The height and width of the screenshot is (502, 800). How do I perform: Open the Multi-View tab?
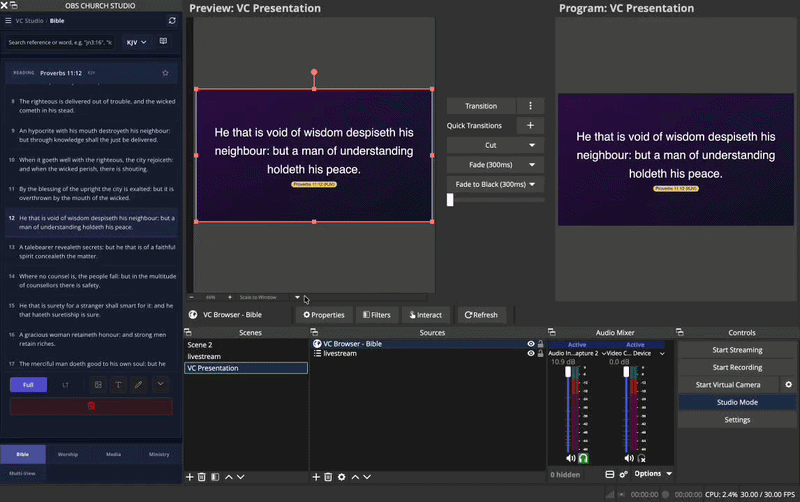click(x=22, y=473)
